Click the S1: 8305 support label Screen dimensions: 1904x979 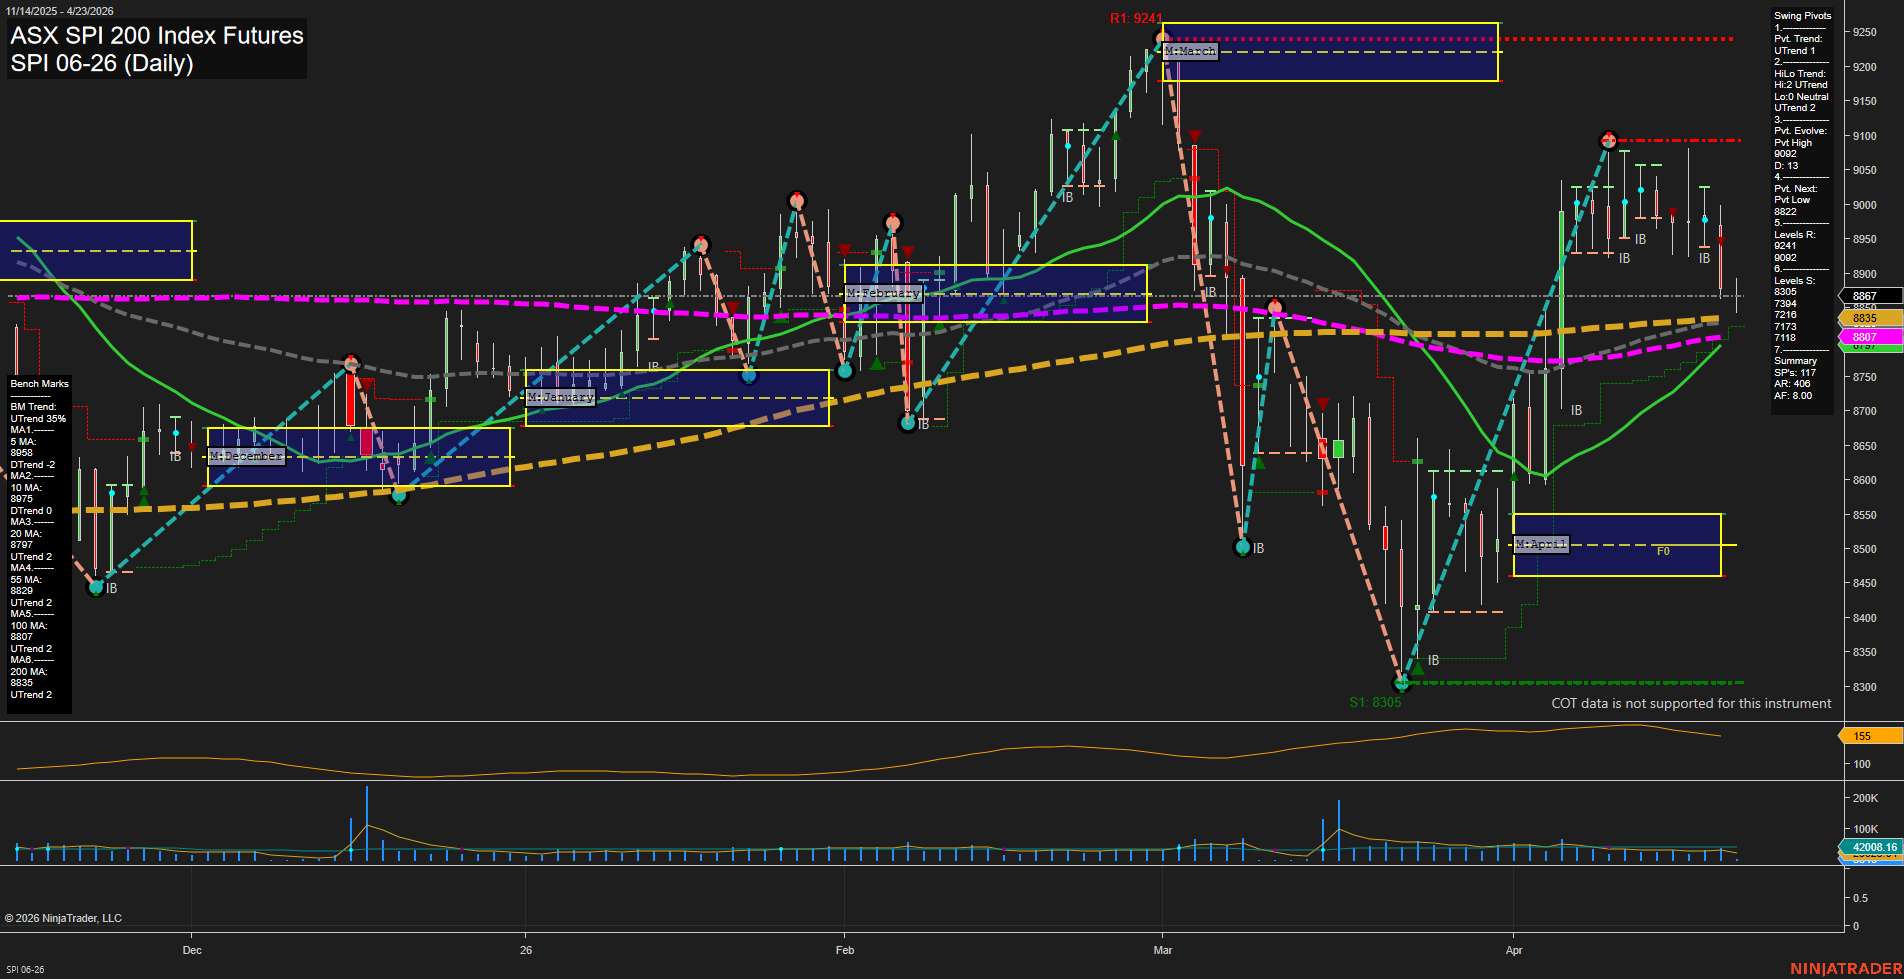[1376, 702]
